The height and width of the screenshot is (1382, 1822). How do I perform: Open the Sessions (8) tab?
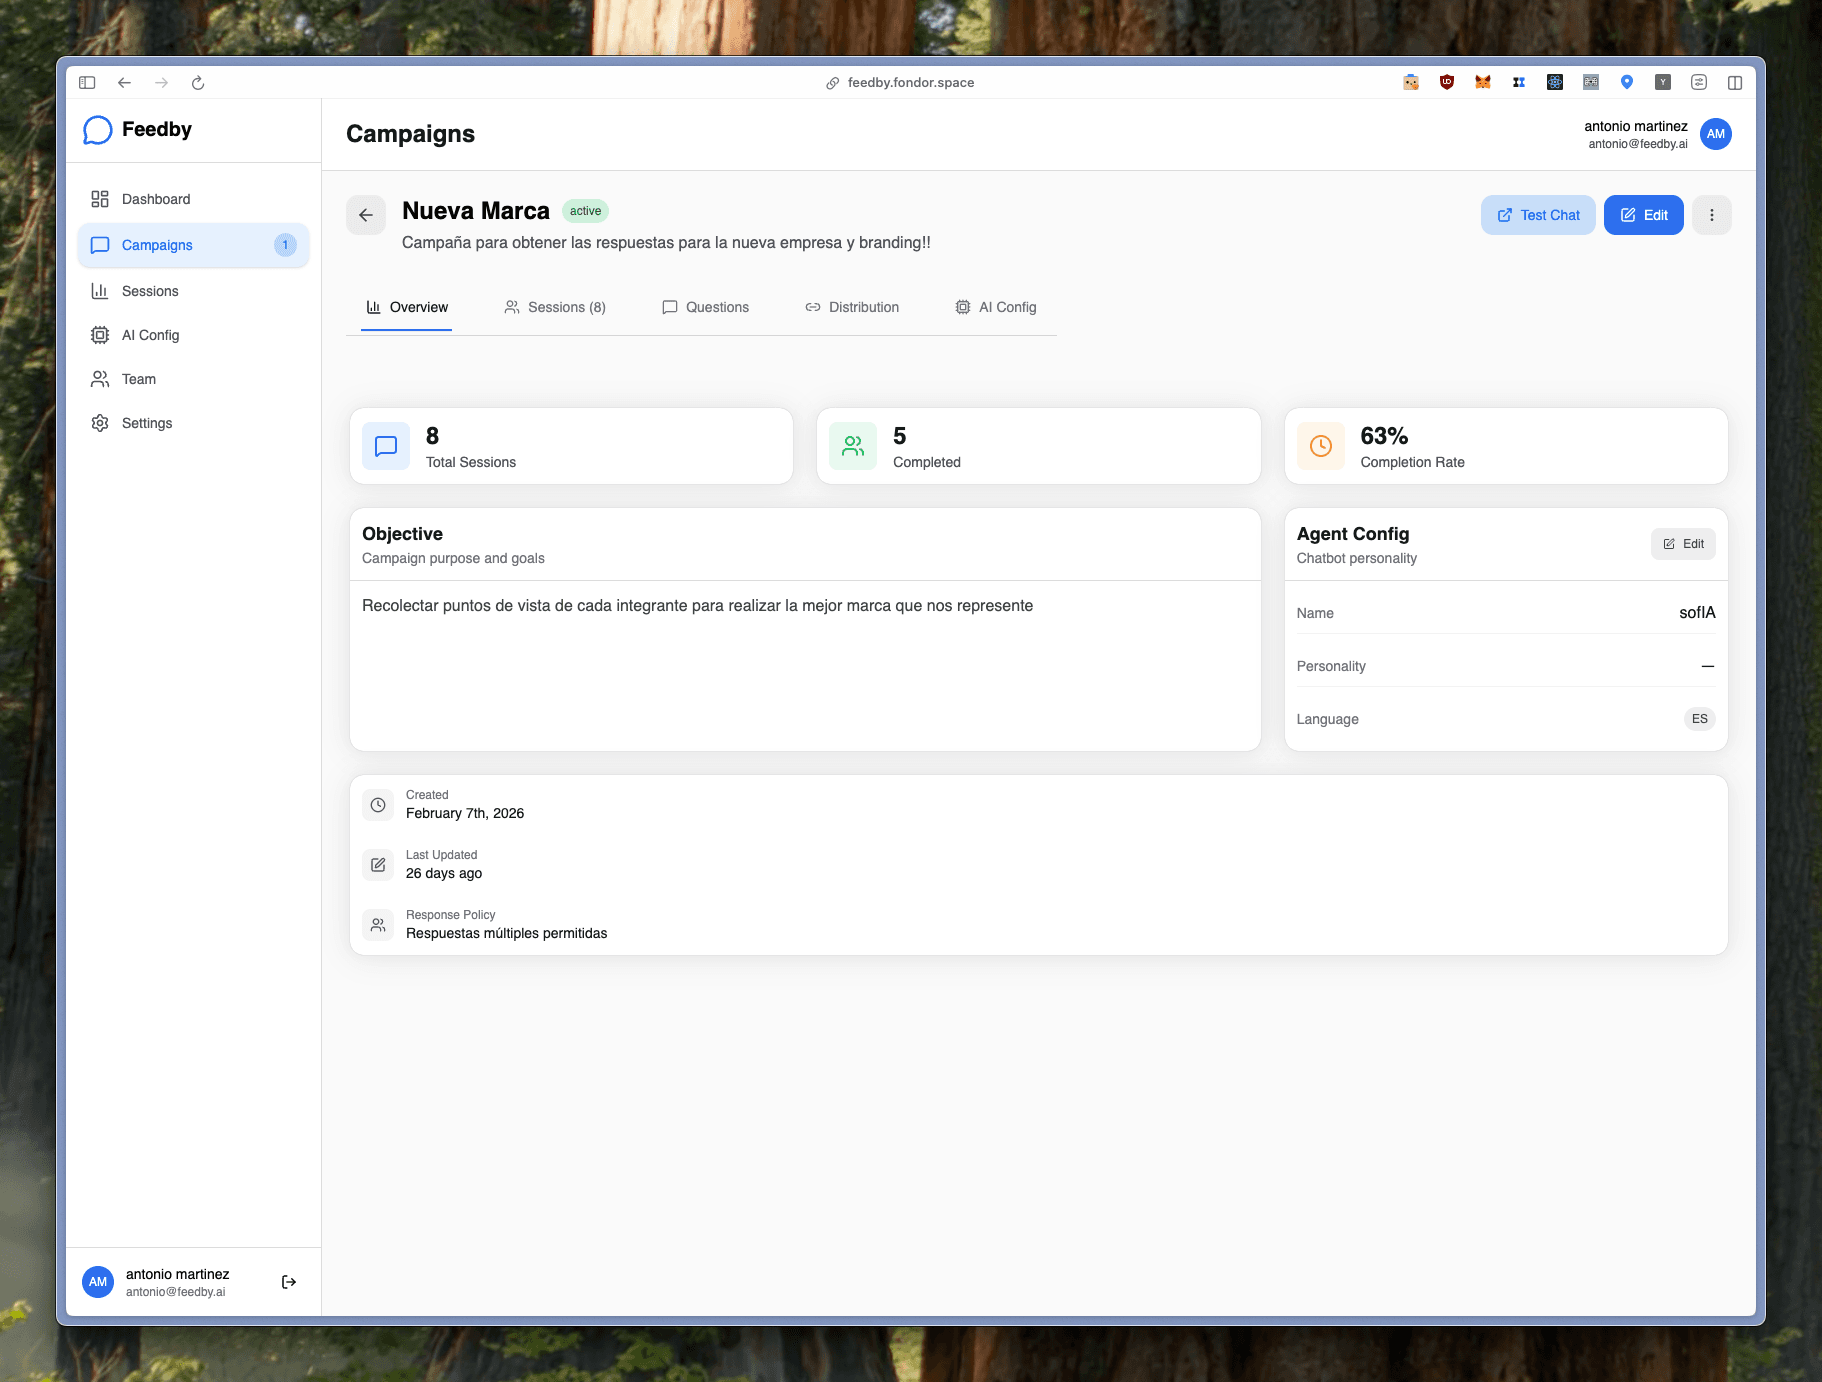tap(566, 307)
